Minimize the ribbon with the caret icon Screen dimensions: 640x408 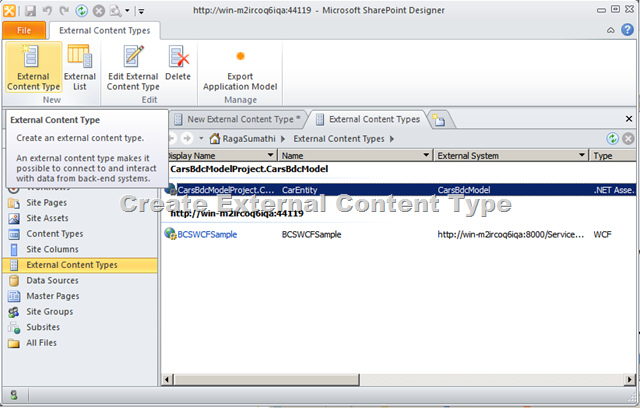pyautogui.click(x=611, y=30)
